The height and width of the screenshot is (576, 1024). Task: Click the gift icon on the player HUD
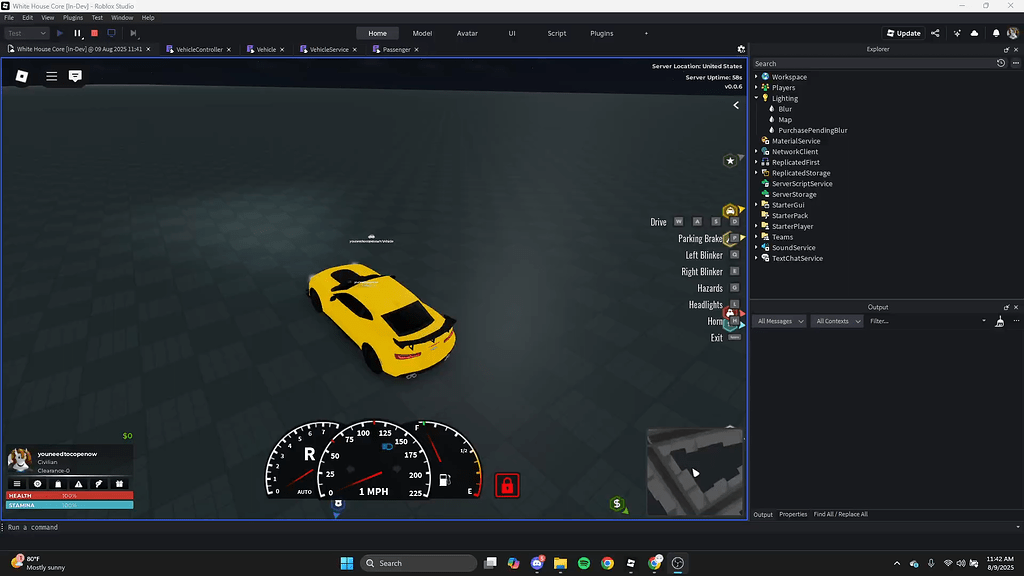coord(120,484)
